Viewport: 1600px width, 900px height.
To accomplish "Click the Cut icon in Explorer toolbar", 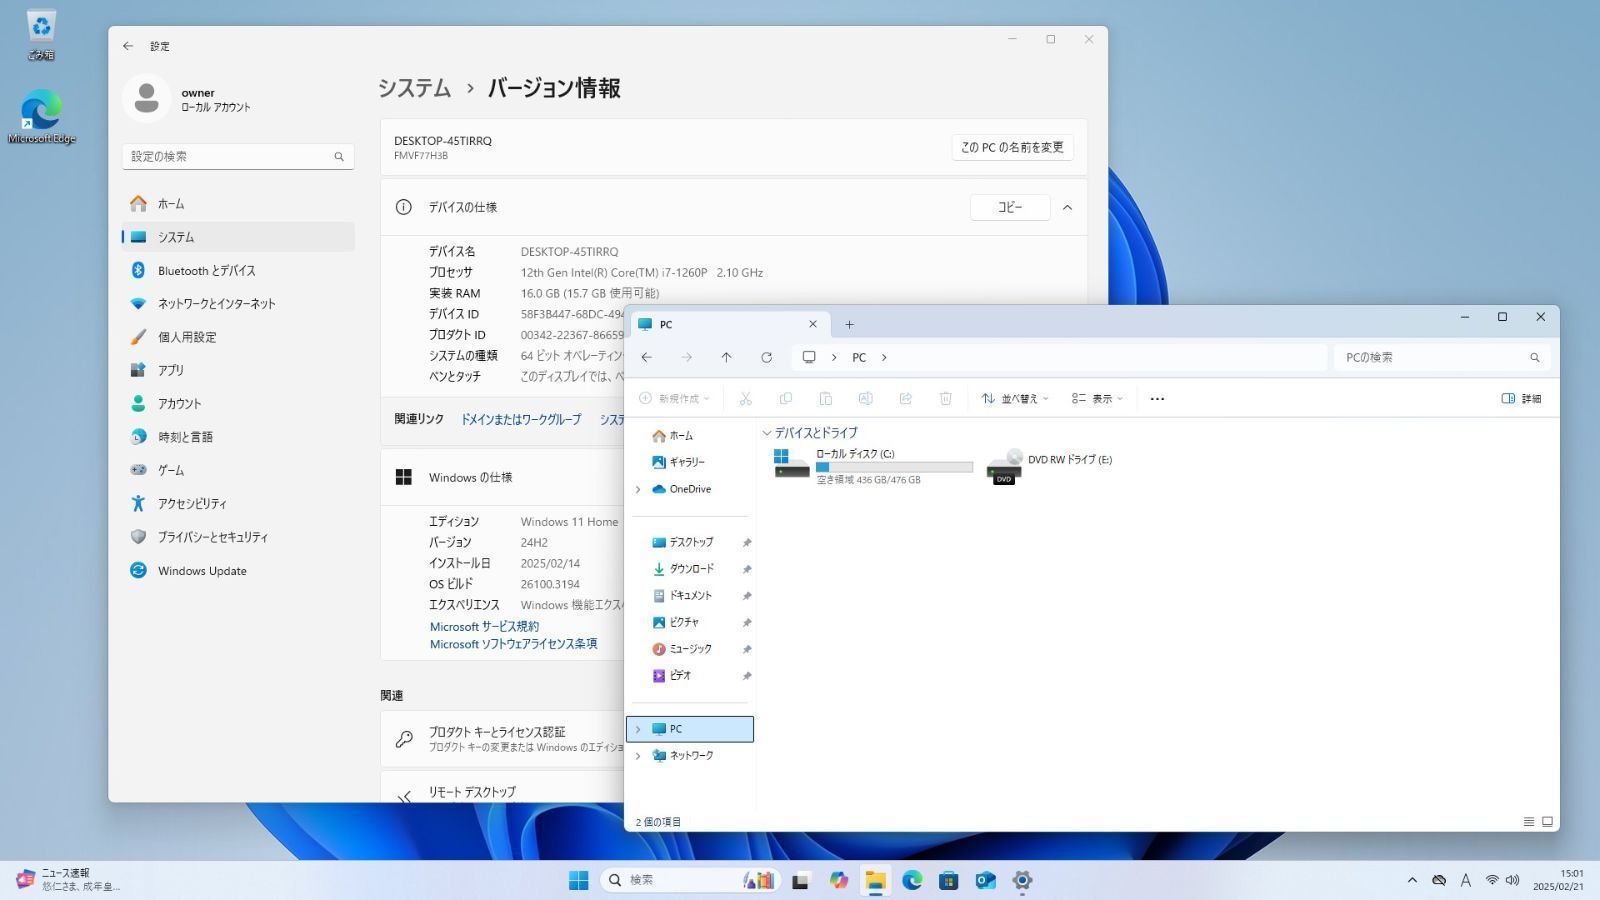I will point(745,398).
